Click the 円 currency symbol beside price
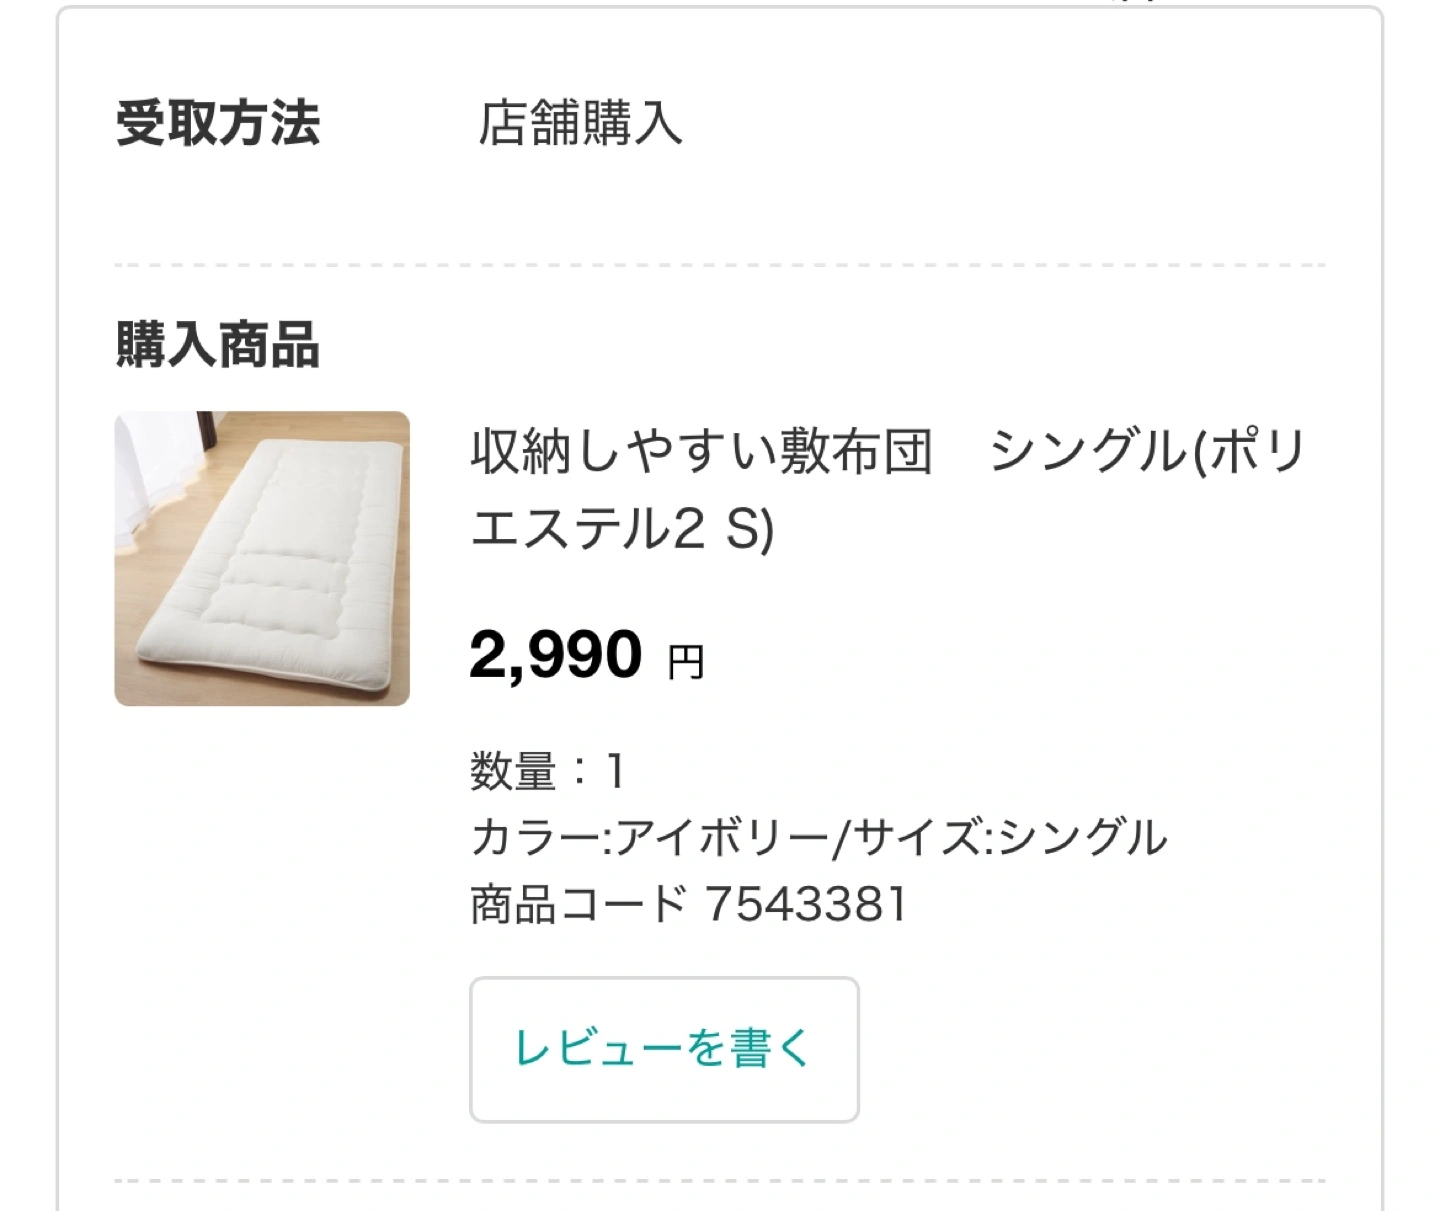This screenshot has height=1211, width=1440. pos(686,662)
